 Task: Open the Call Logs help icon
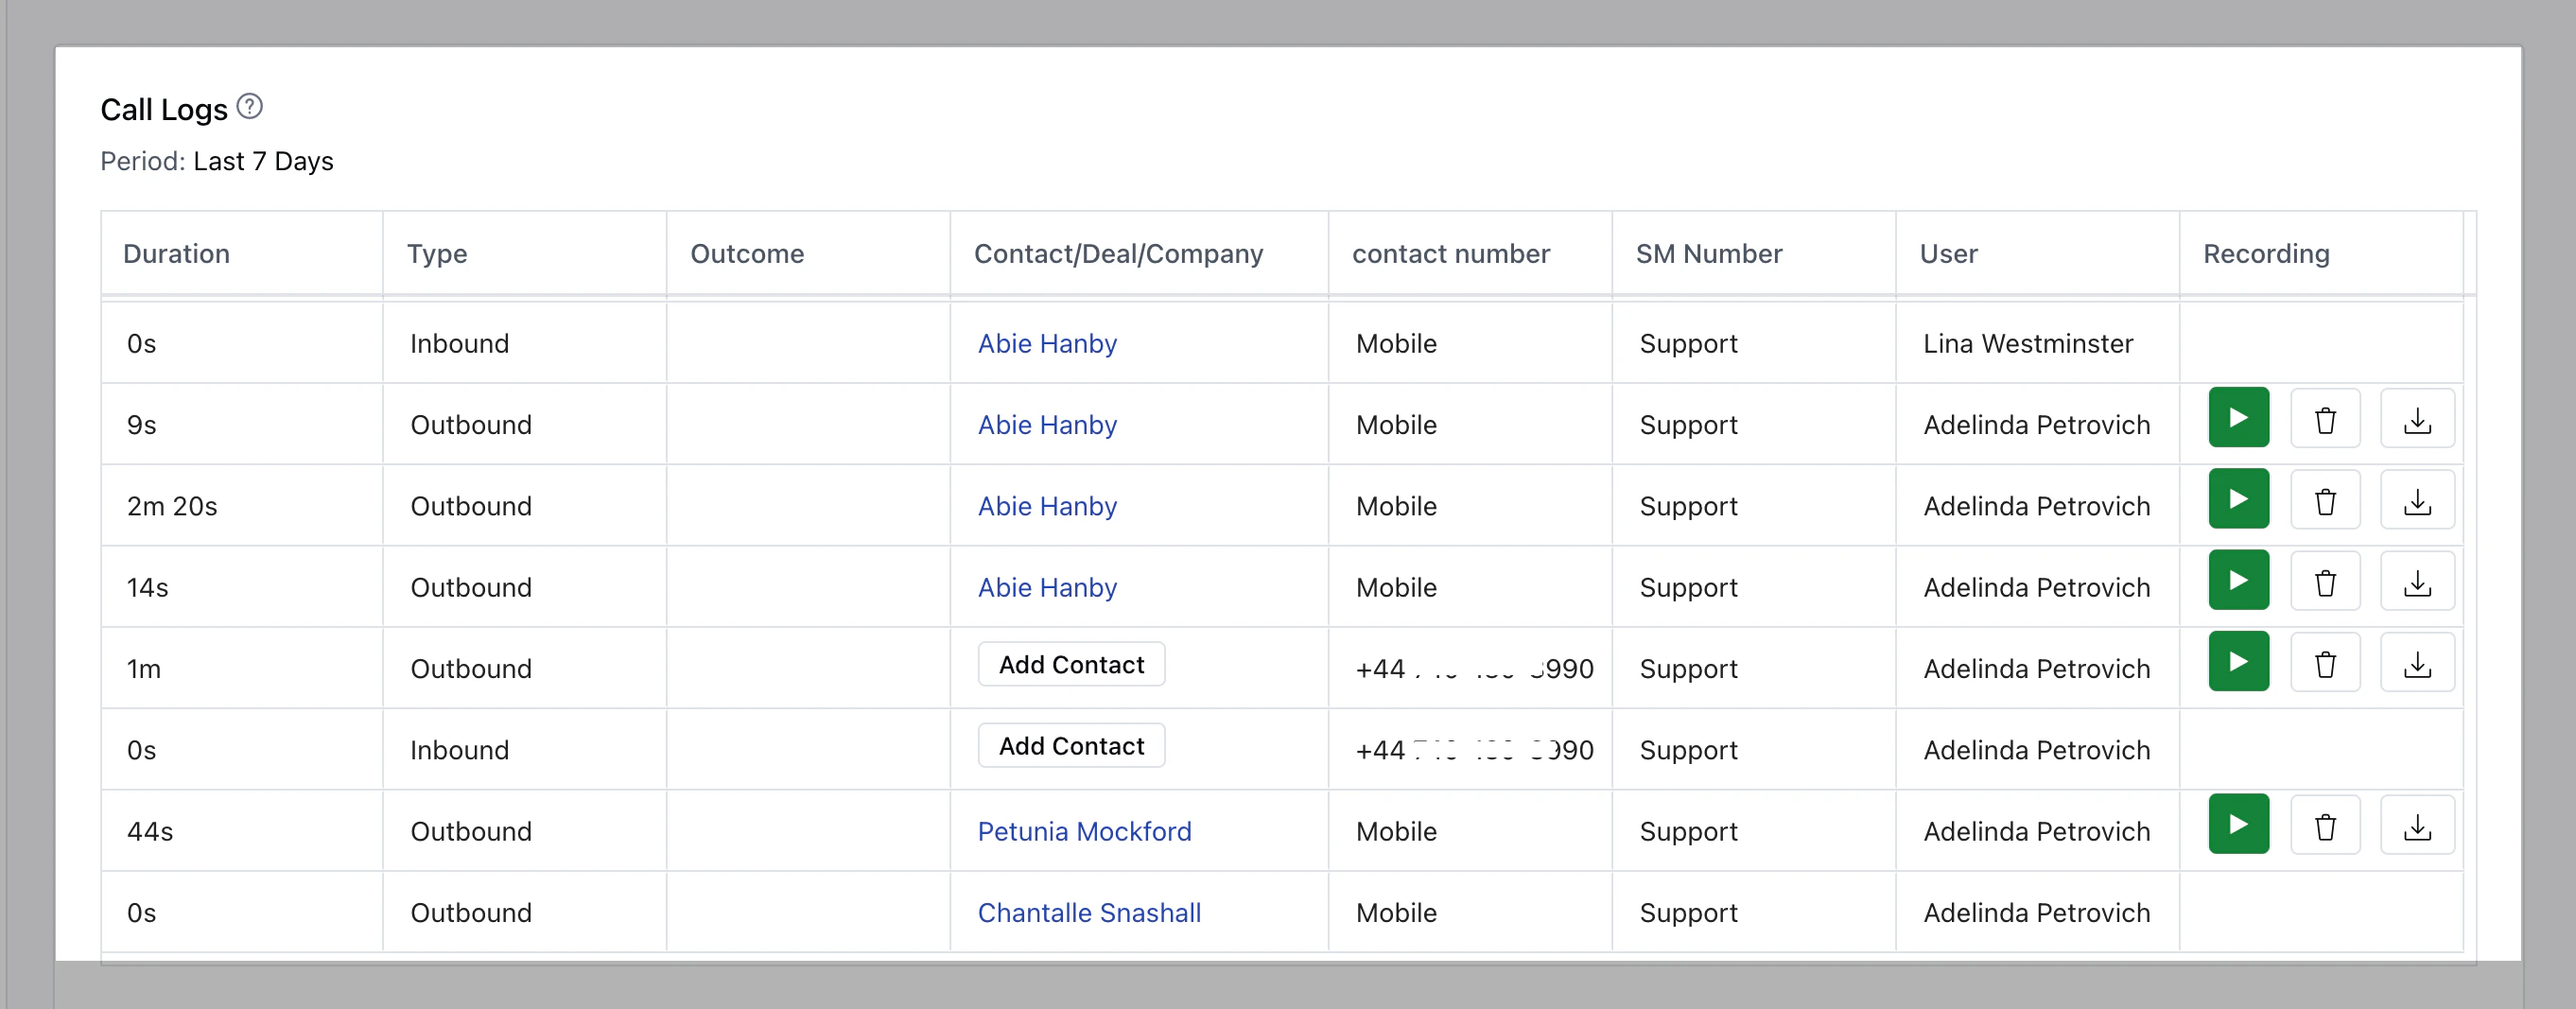point(250,106)
